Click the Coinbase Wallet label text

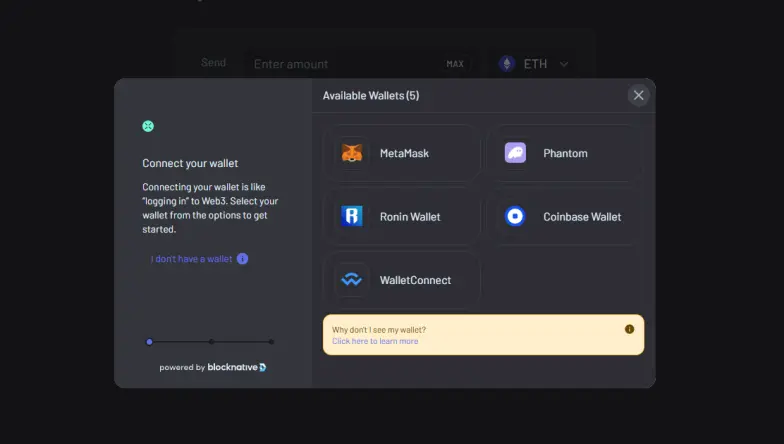coord(582,216)
